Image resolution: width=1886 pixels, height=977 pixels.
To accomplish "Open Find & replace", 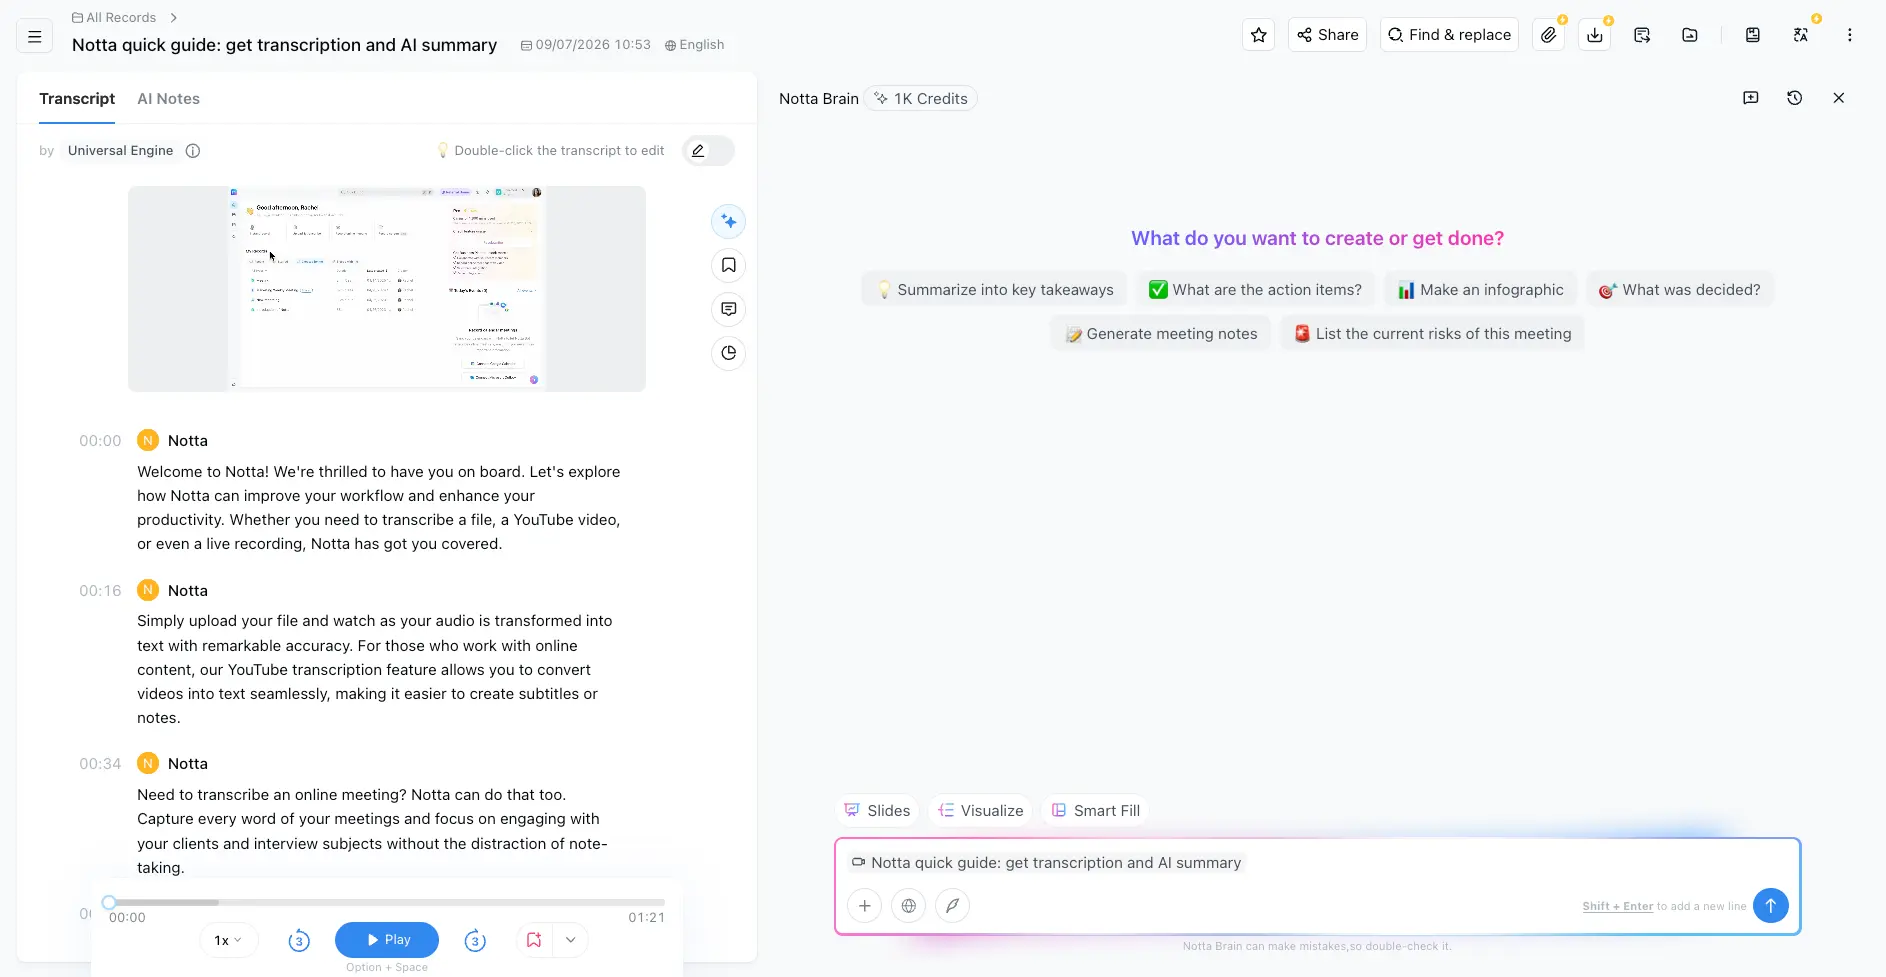I will coord(1449,35).
